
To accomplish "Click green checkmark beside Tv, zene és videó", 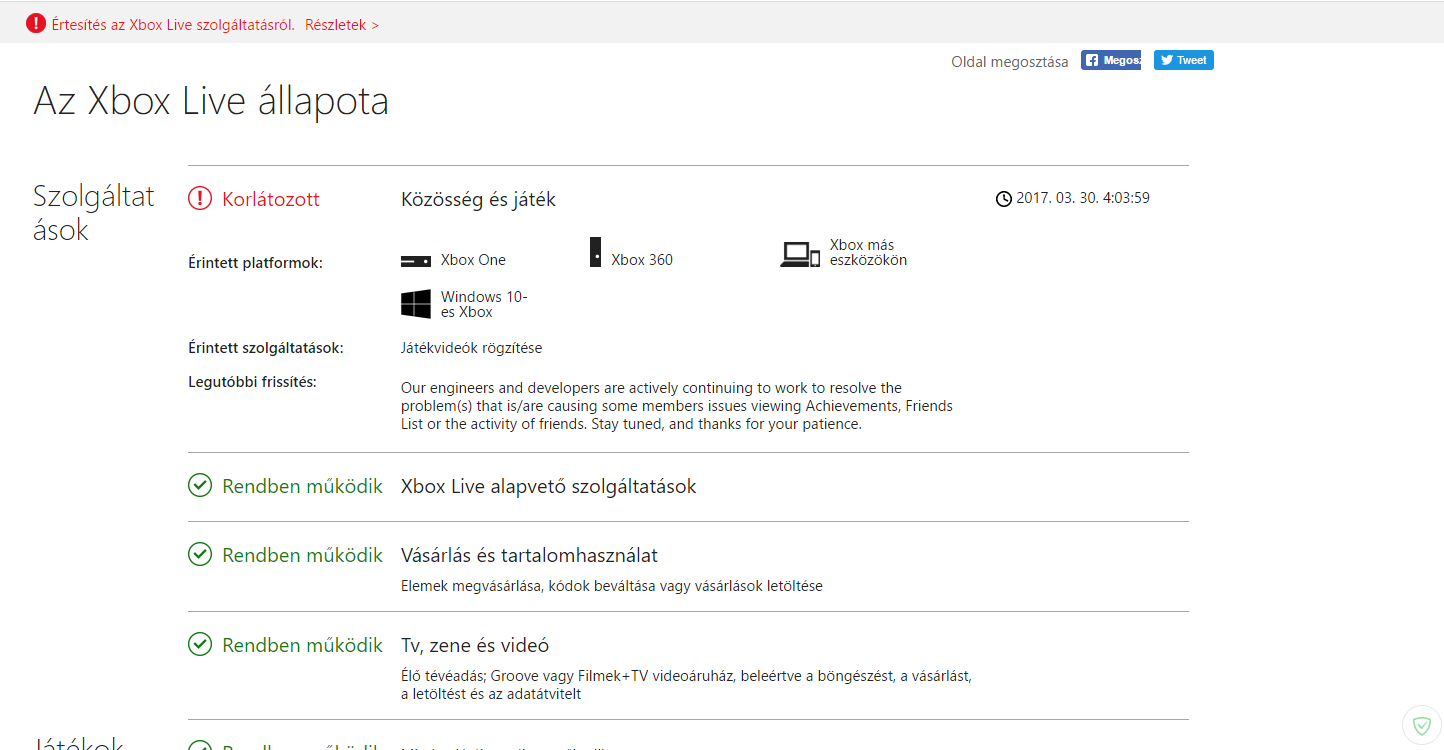I will [200, 644].
